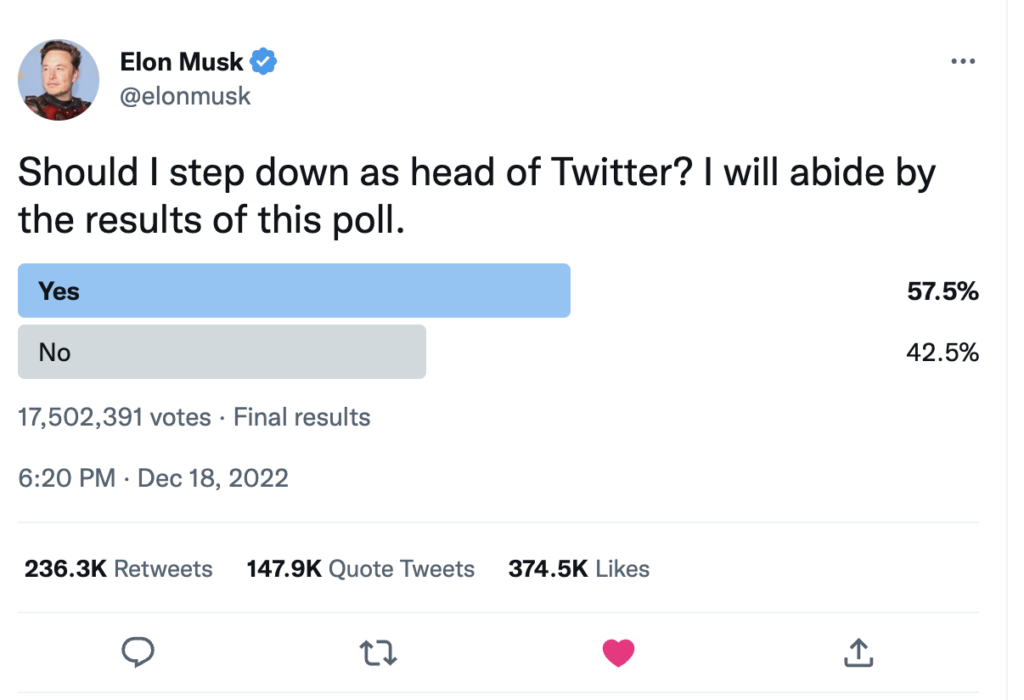Click the 6:20 PM Dec 18, 2022 timestamp
1024x700 pixels.
[x=153, y=478]
